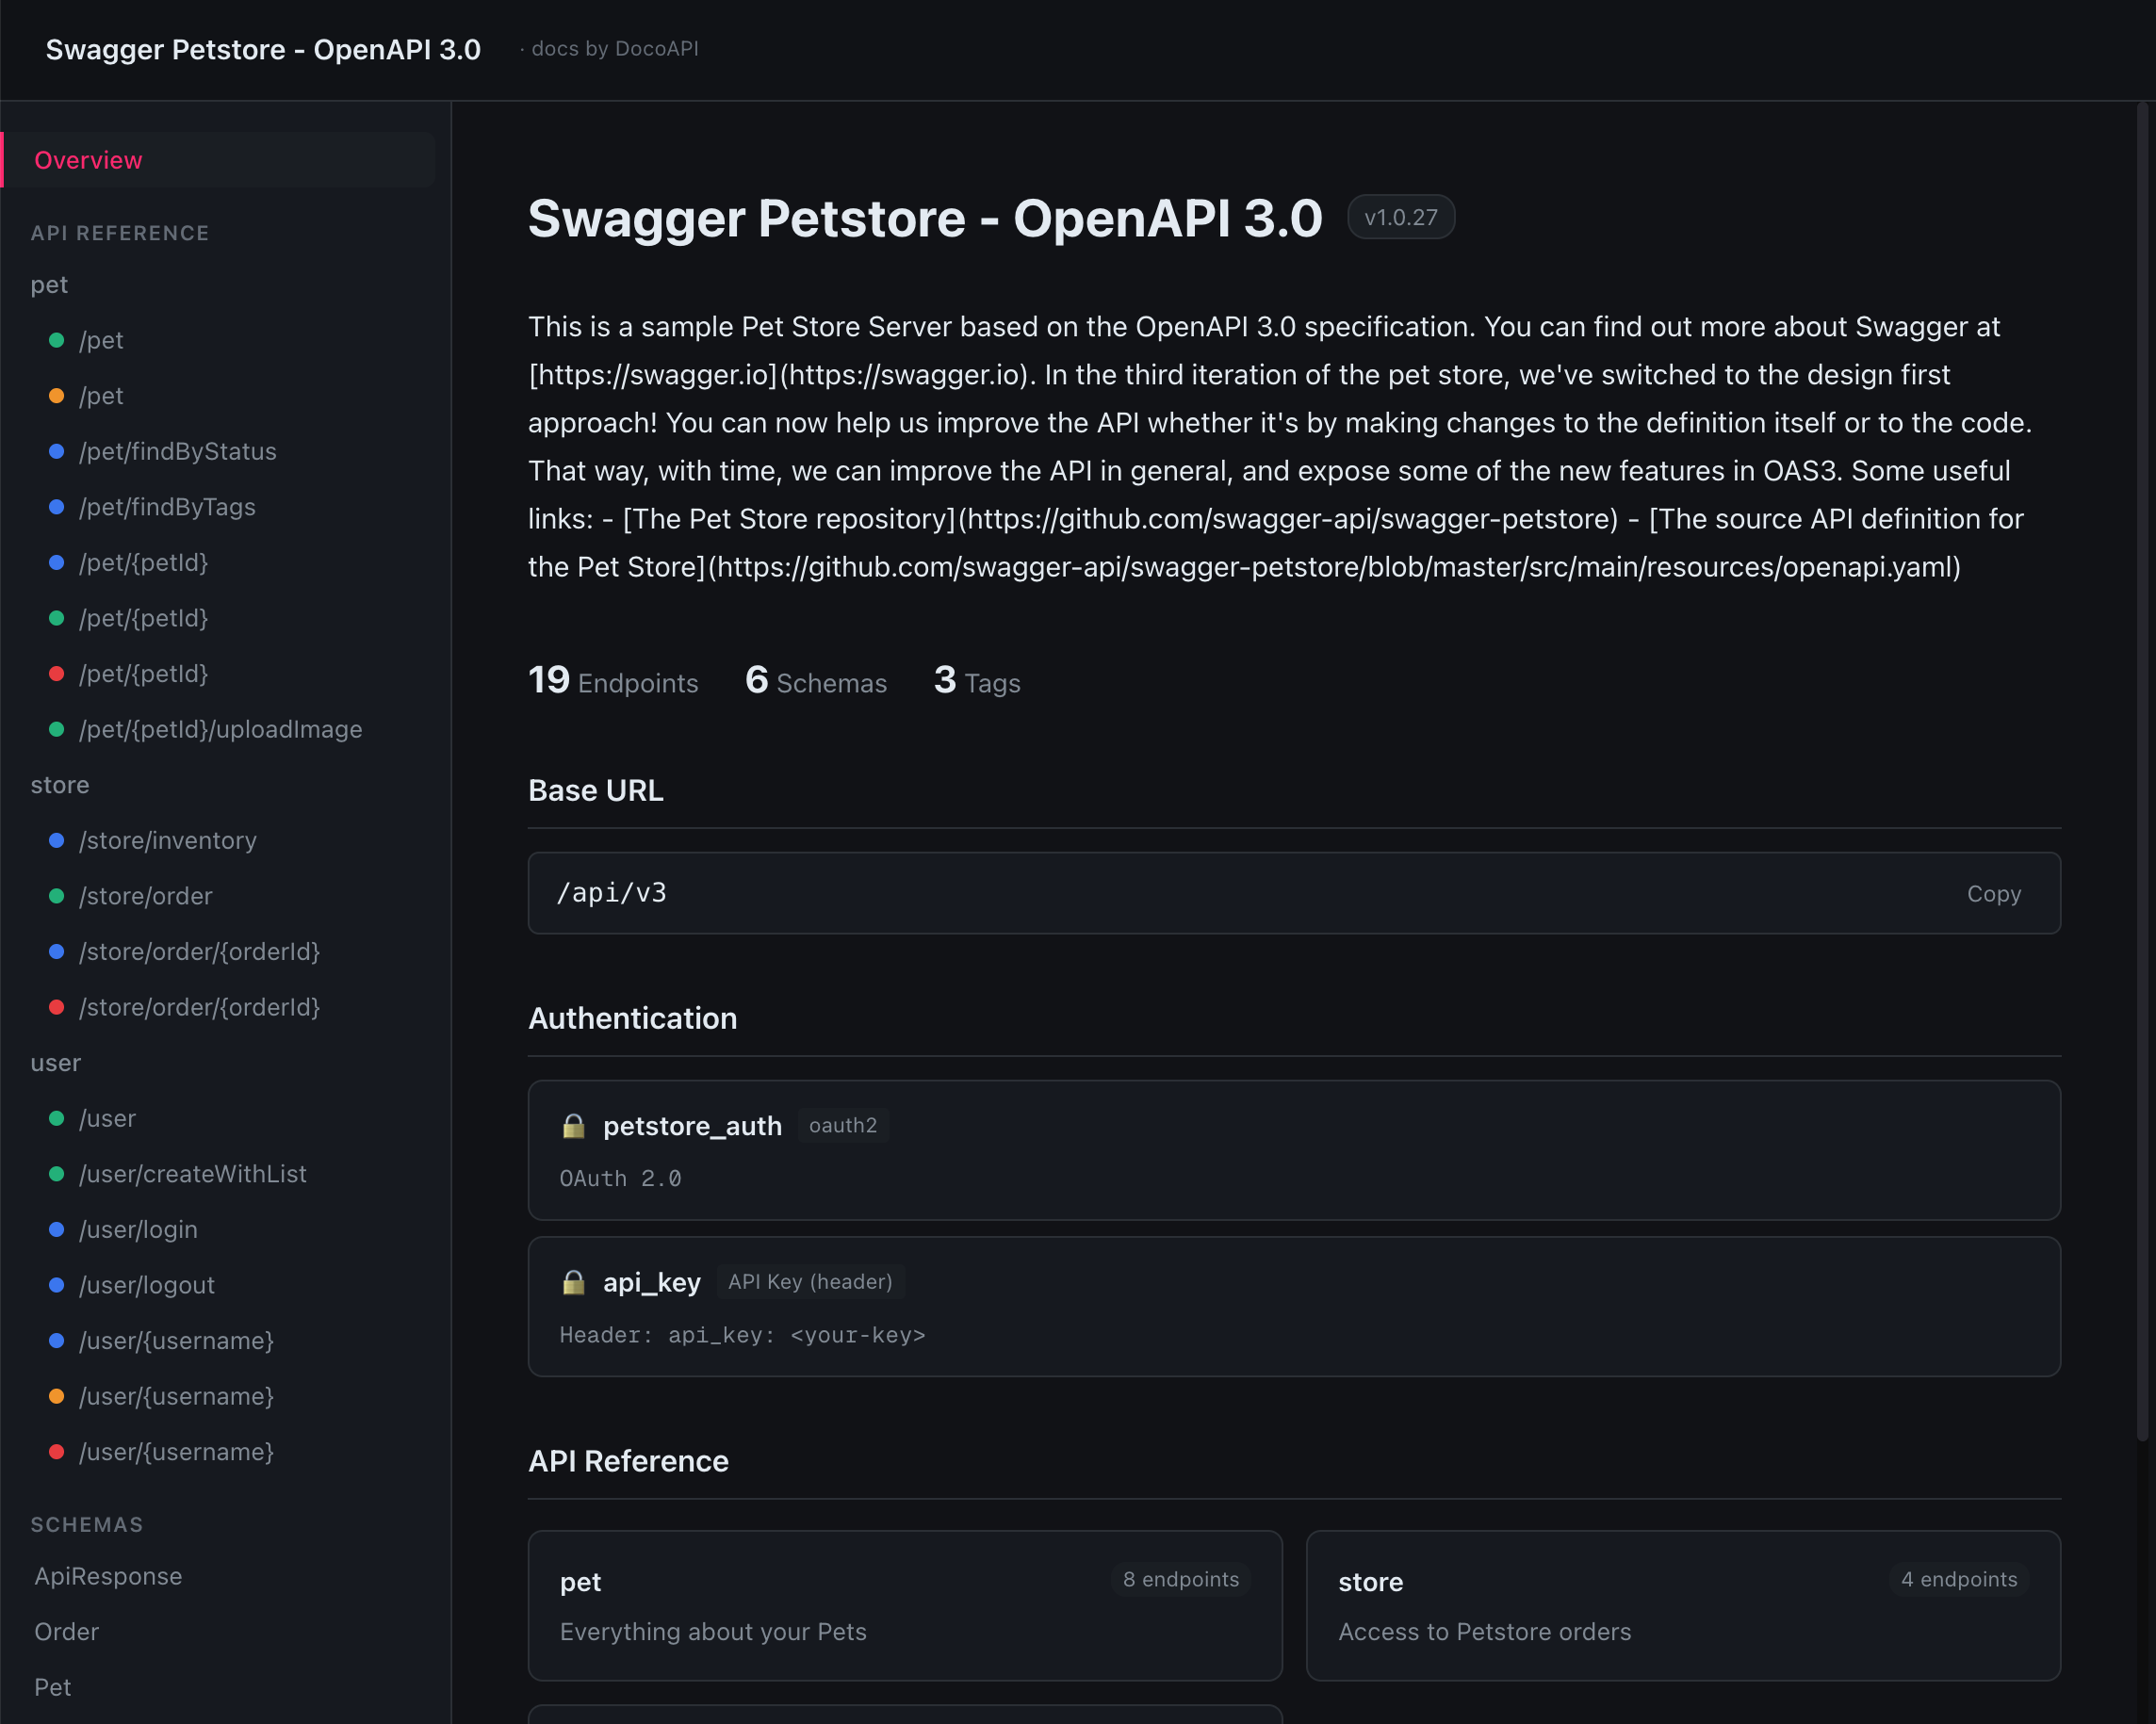Copy the base URL /api/v3
2156x1724 pixels.
pos(1993,894)
